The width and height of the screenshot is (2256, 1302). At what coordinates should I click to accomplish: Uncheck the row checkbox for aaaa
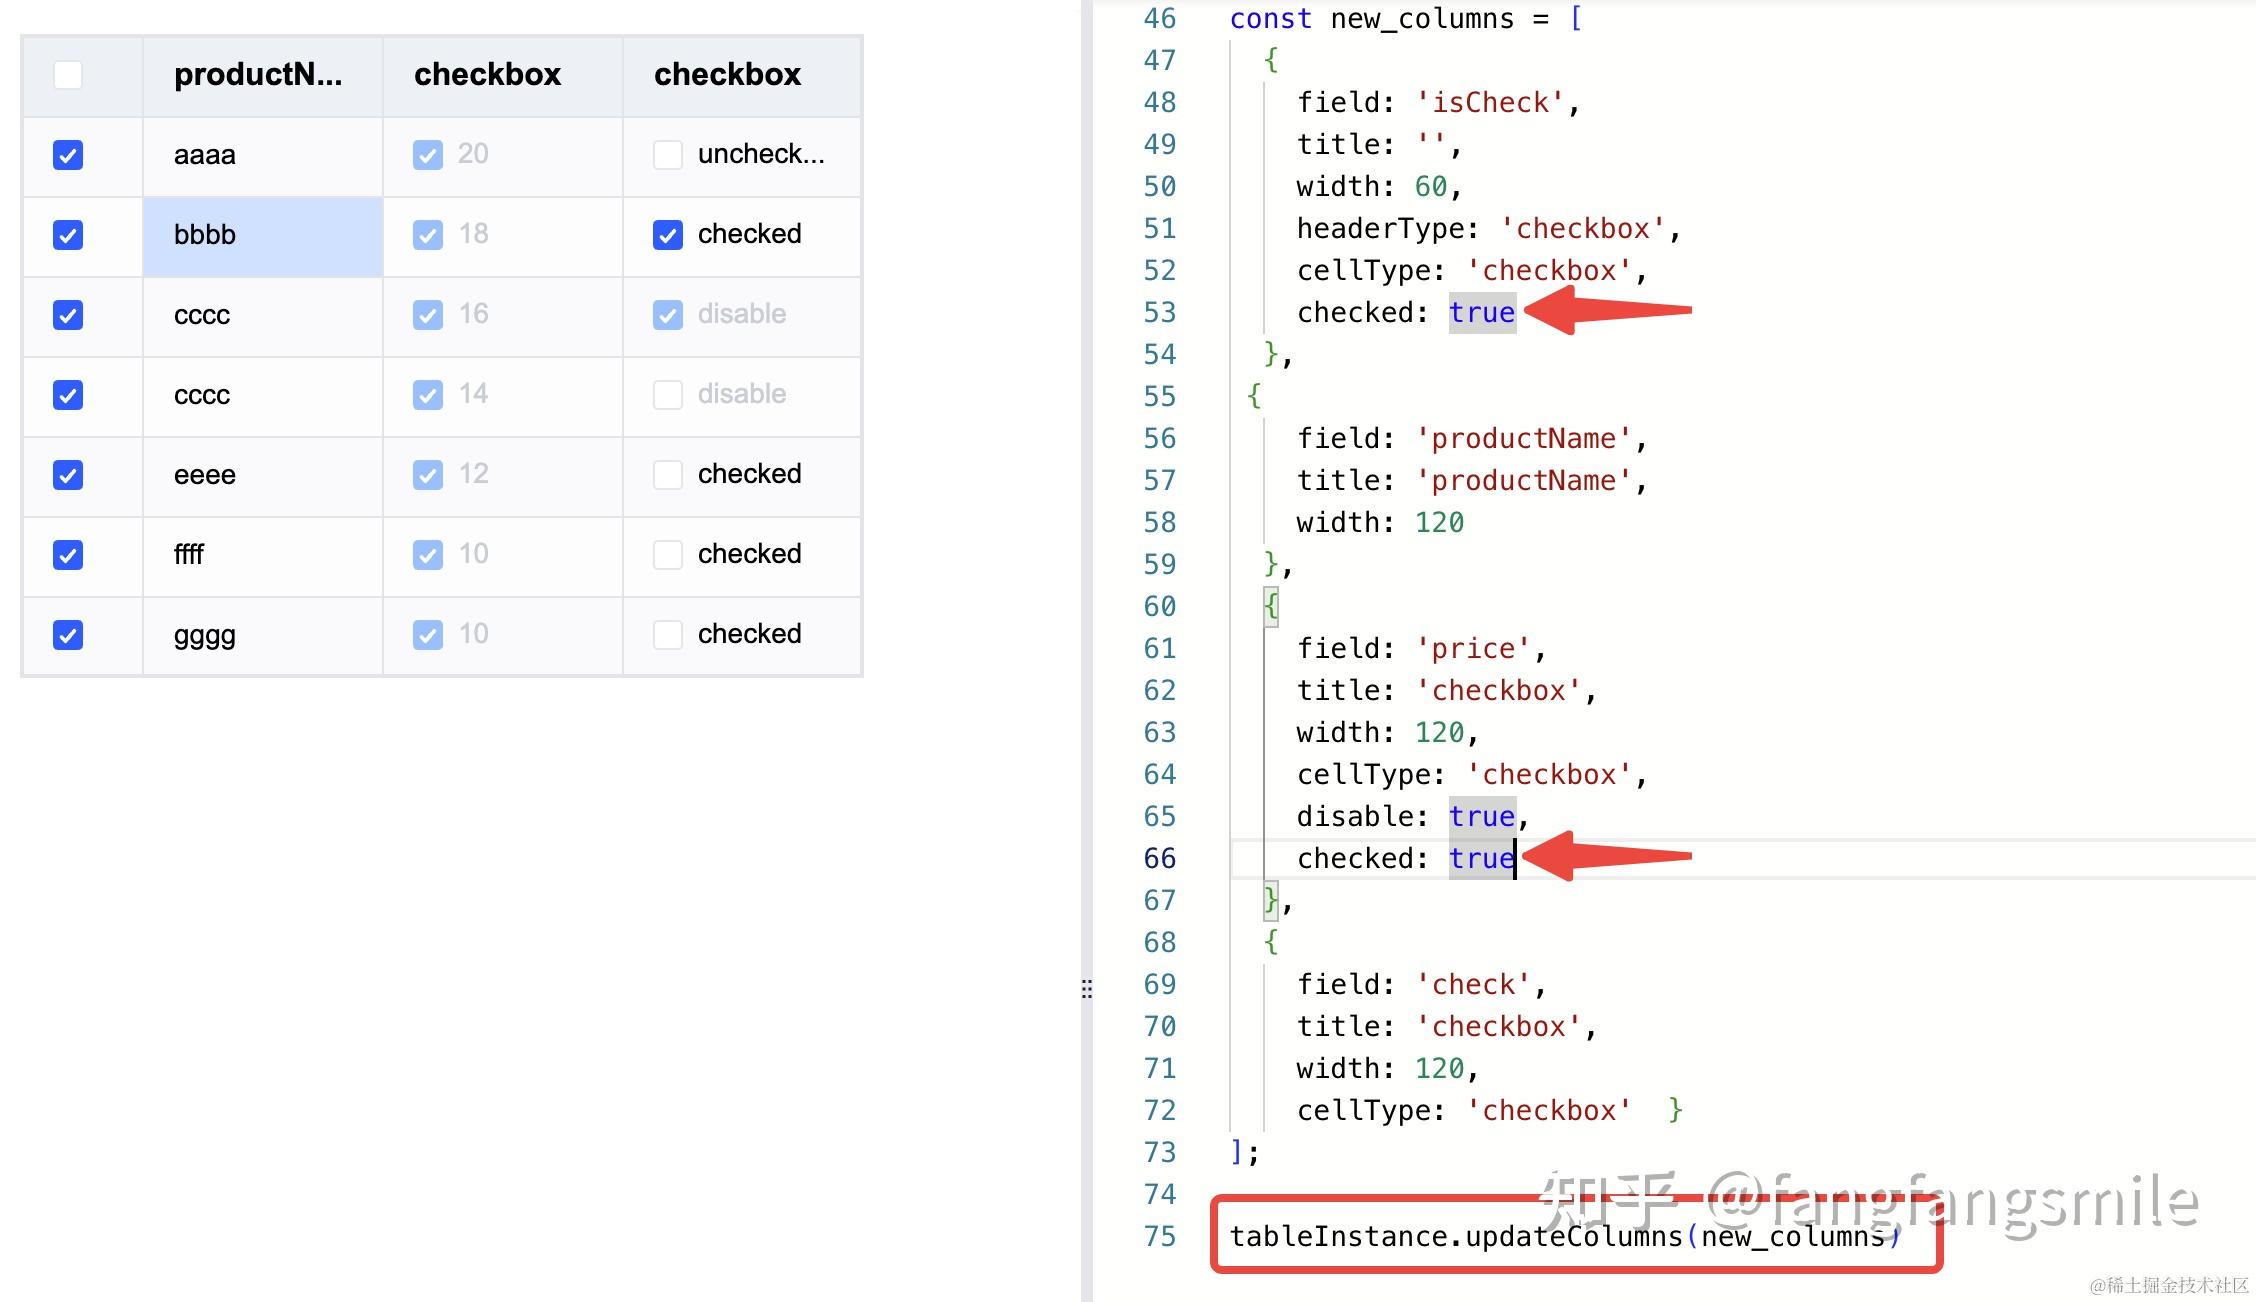[68, 155]
